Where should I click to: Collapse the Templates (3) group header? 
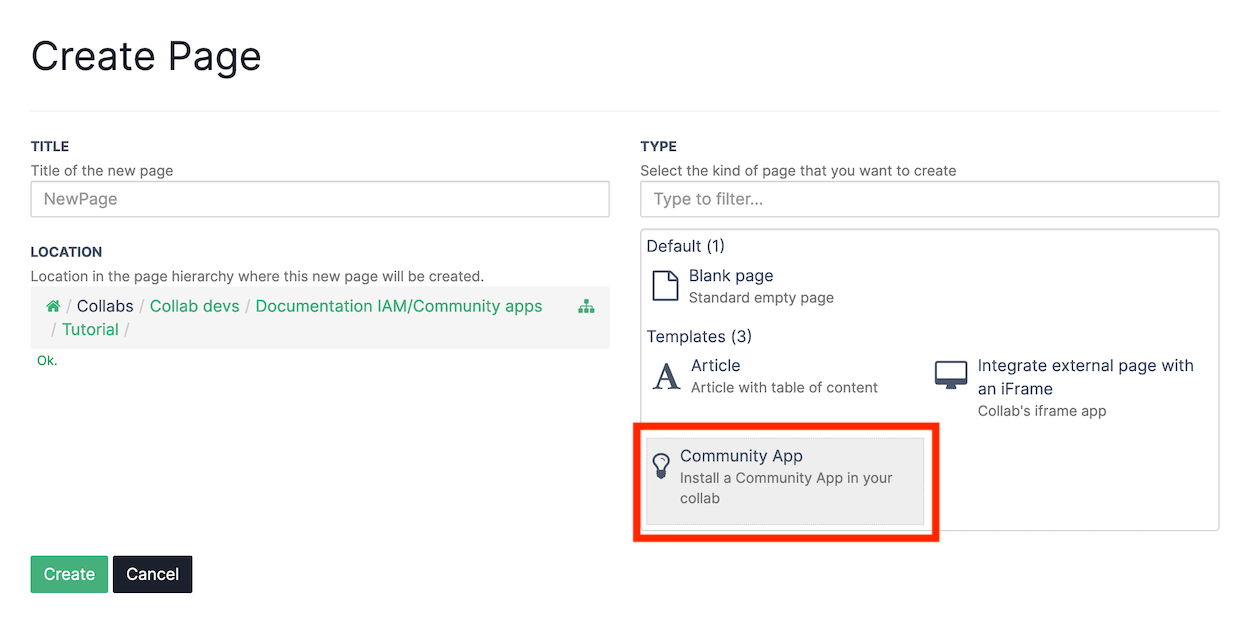pos(699,336)
